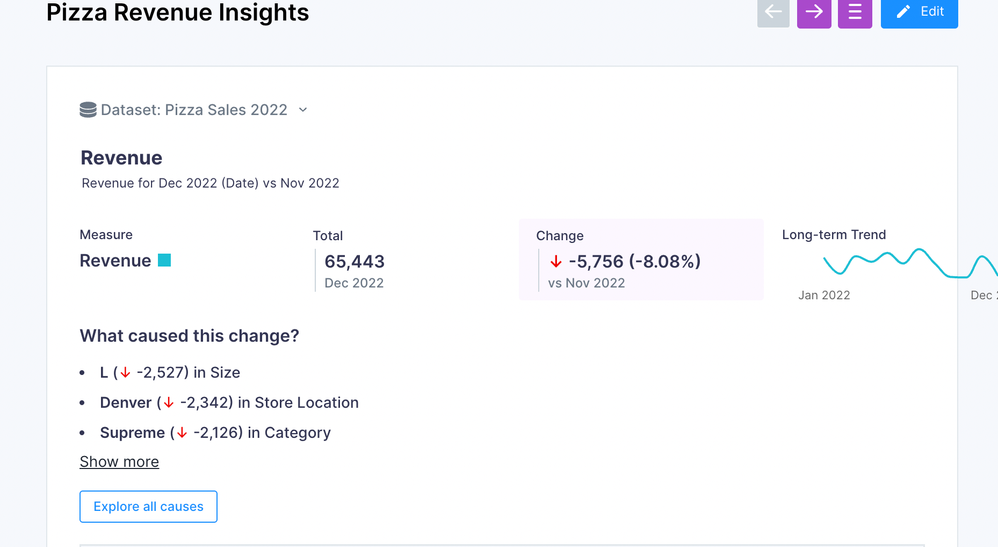The width and height of the screenshot is (998, 547).
Task: Go to next insight with forward arrow
Action: 814,12
